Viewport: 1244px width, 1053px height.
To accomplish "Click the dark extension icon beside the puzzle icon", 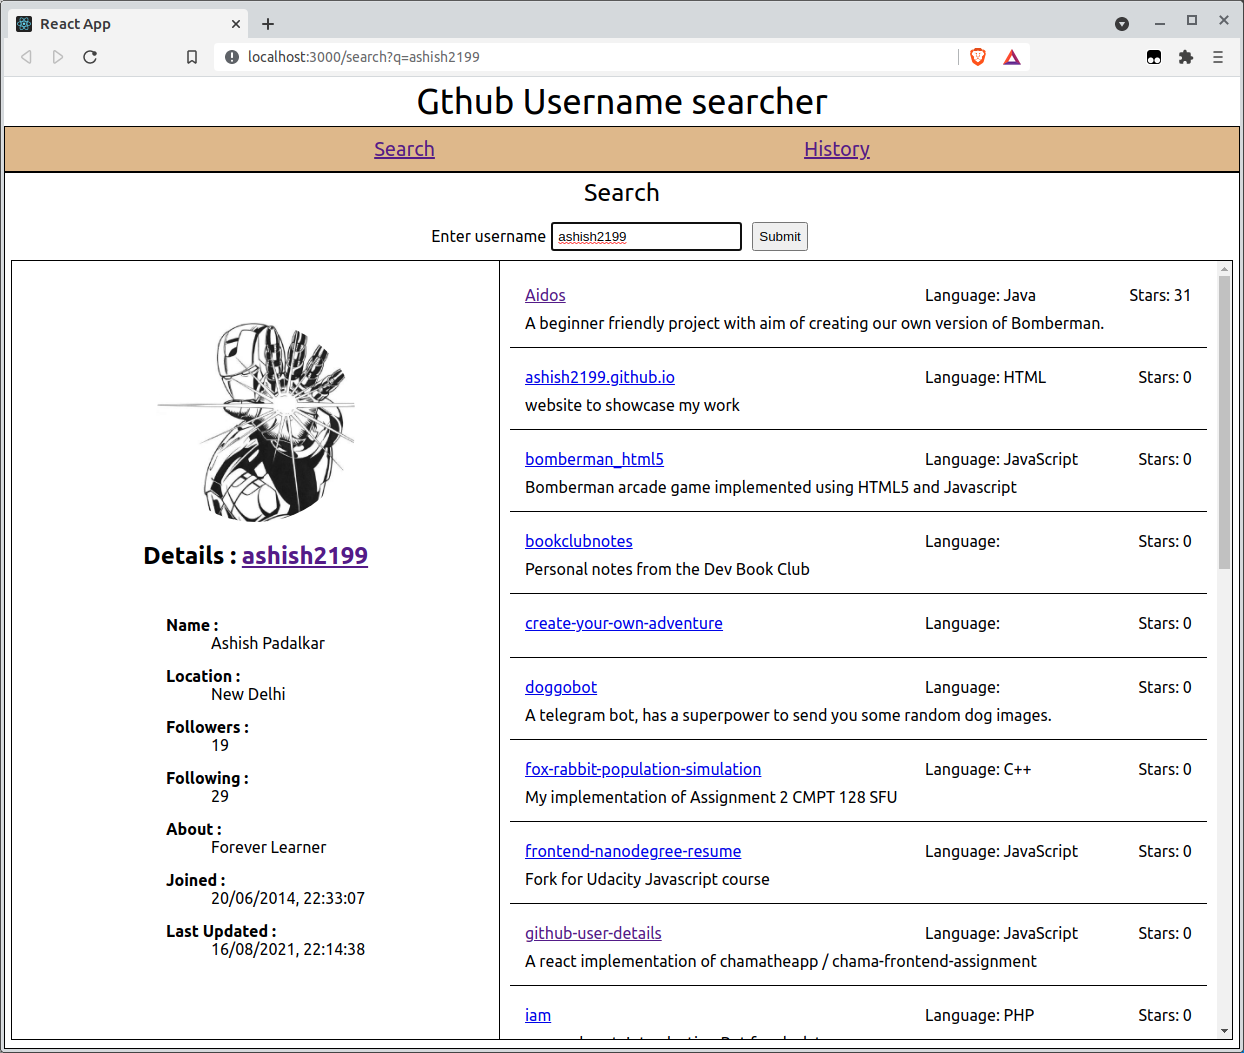I will [x=1154, y=57].
